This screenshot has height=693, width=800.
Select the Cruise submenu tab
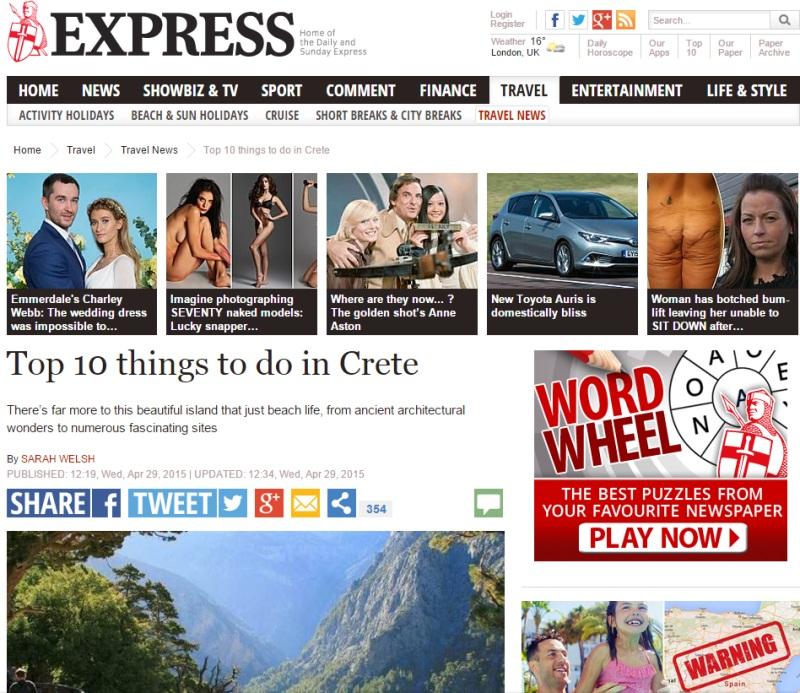282,115
